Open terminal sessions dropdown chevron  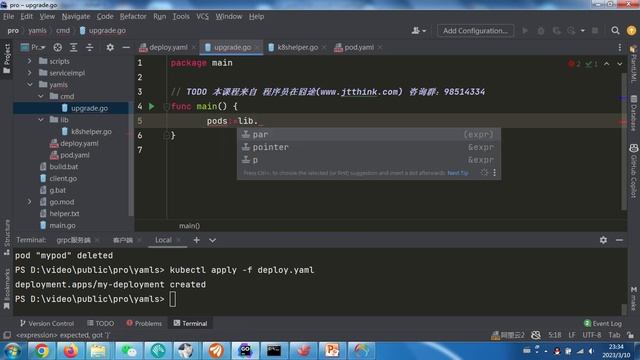[x=212, y=240]
